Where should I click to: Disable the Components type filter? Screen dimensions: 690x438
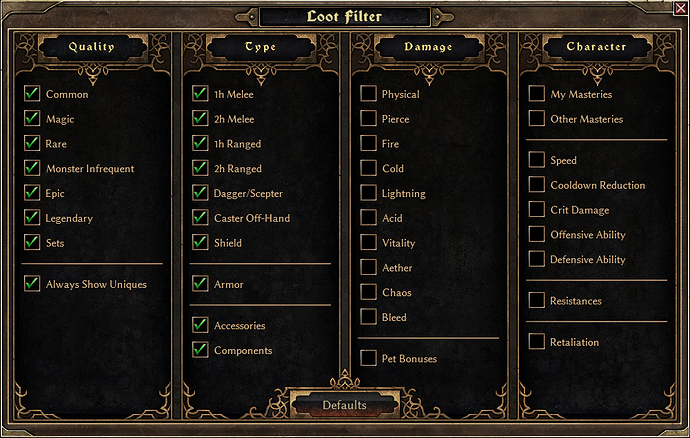tap(200, 350)
